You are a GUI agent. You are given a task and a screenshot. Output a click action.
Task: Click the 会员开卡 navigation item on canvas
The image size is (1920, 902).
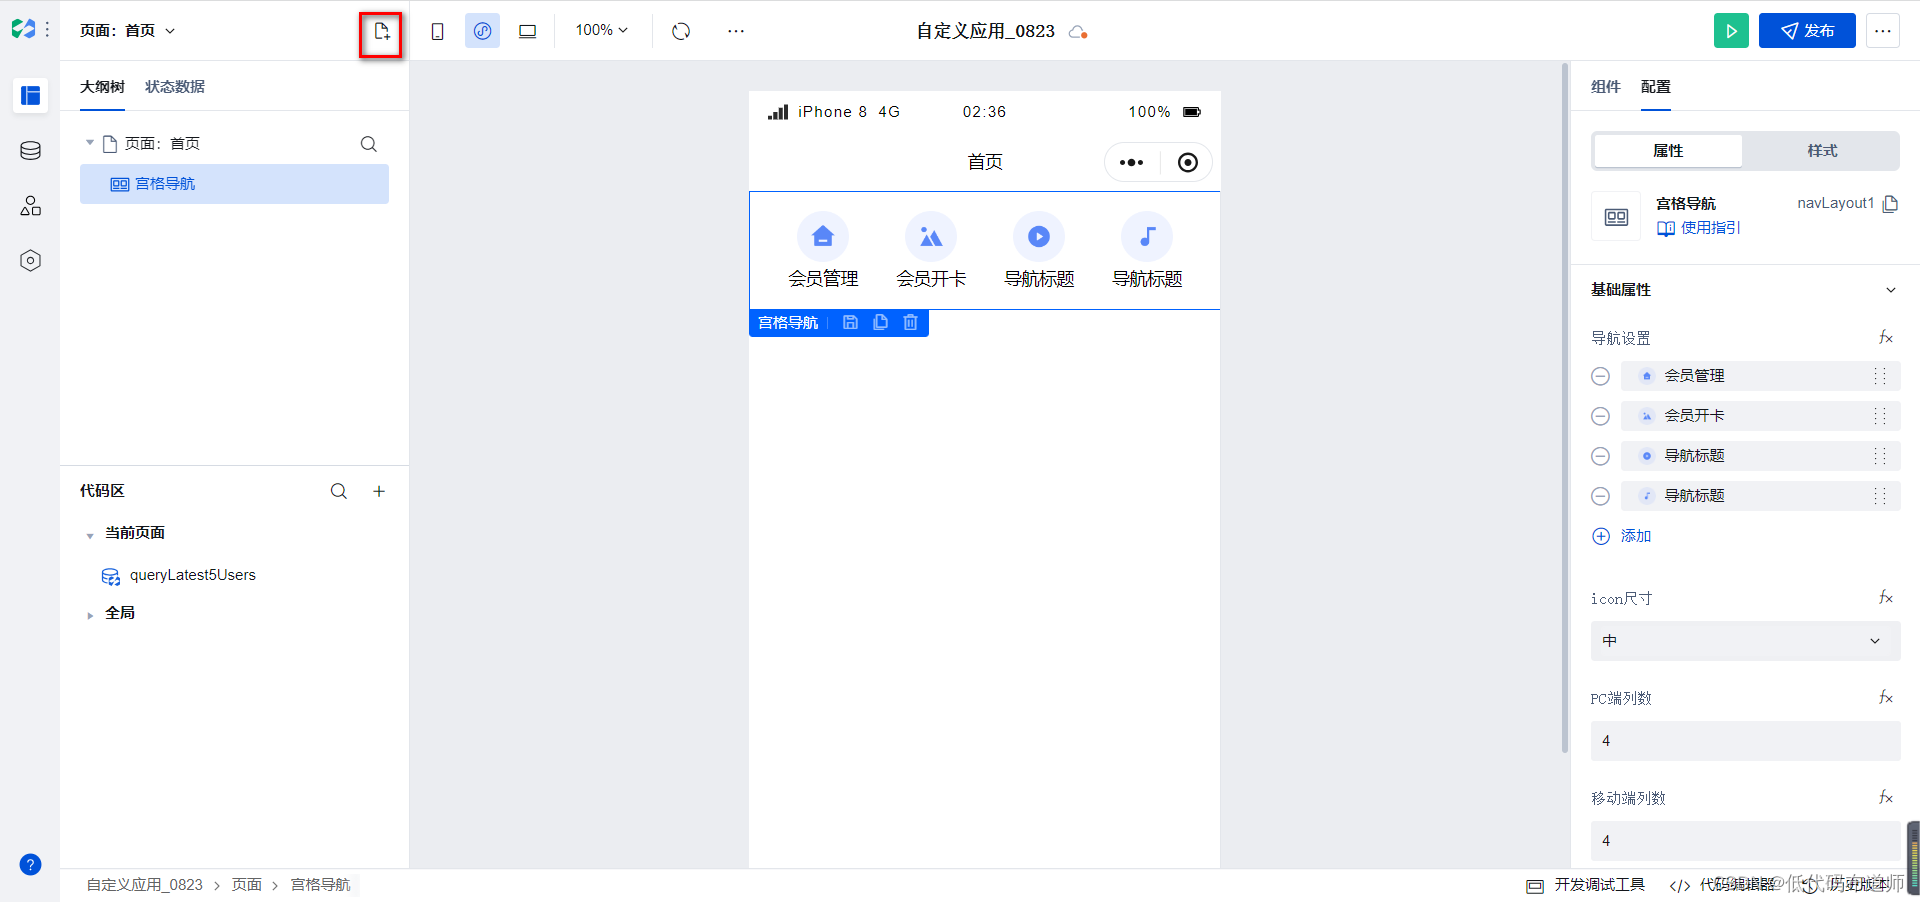(931, 251)
